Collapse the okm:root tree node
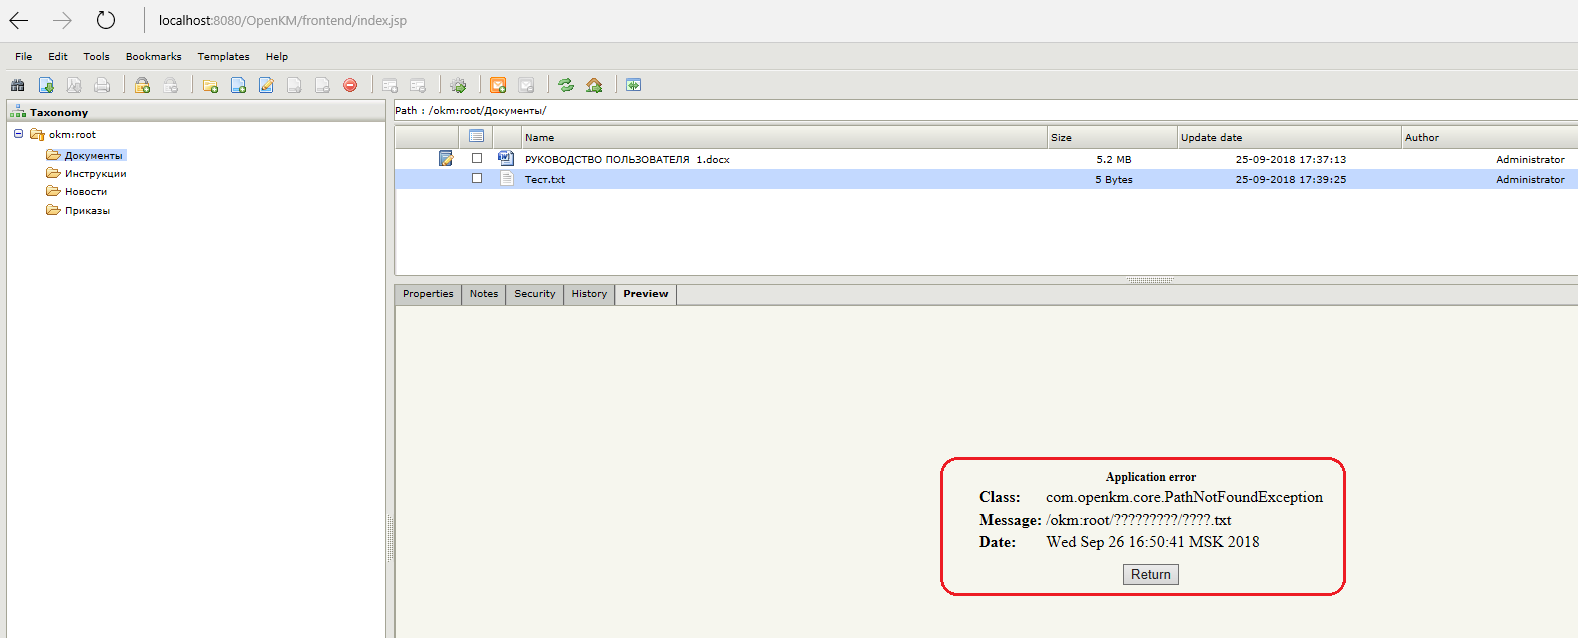 (x=18, y=134)
